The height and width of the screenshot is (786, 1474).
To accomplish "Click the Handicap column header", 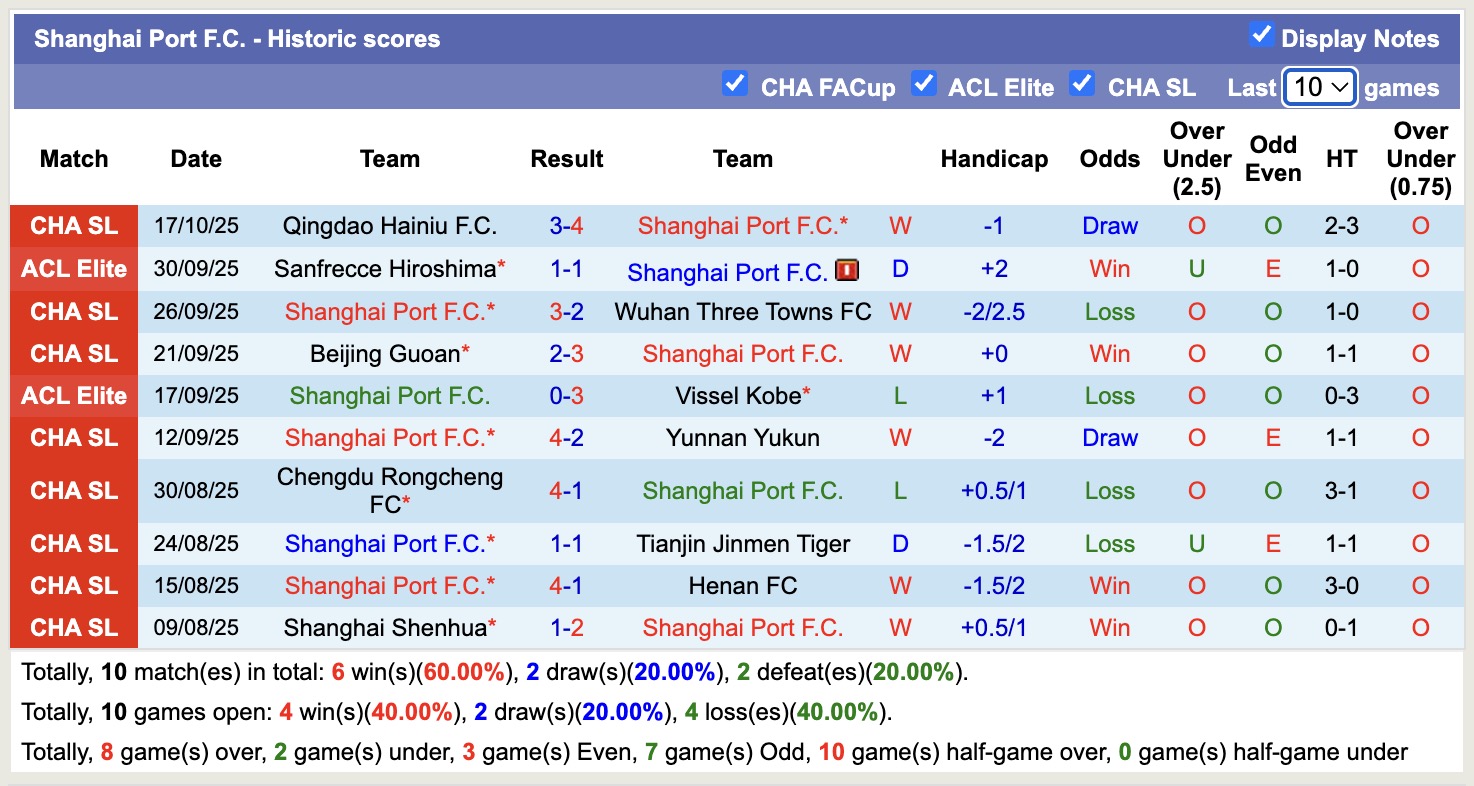I will coord(994,158).
